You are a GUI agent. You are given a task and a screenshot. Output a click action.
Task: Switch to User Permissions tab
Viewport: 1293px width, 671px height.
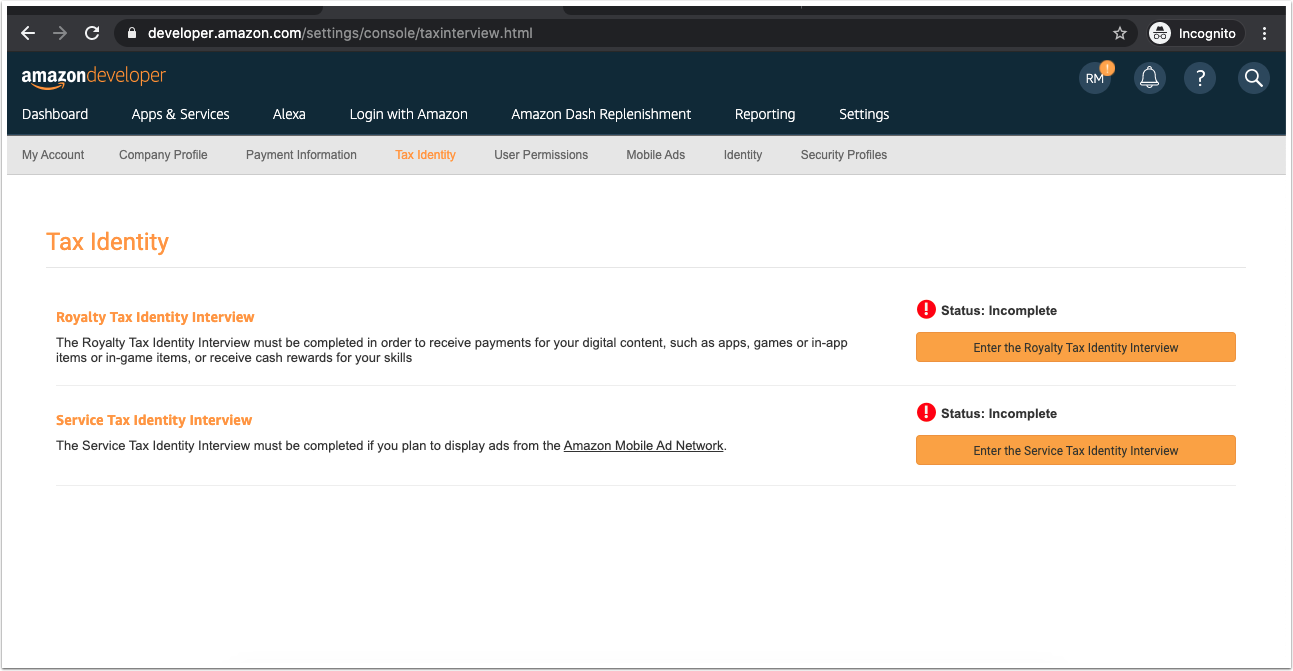(x=541, y=155)
